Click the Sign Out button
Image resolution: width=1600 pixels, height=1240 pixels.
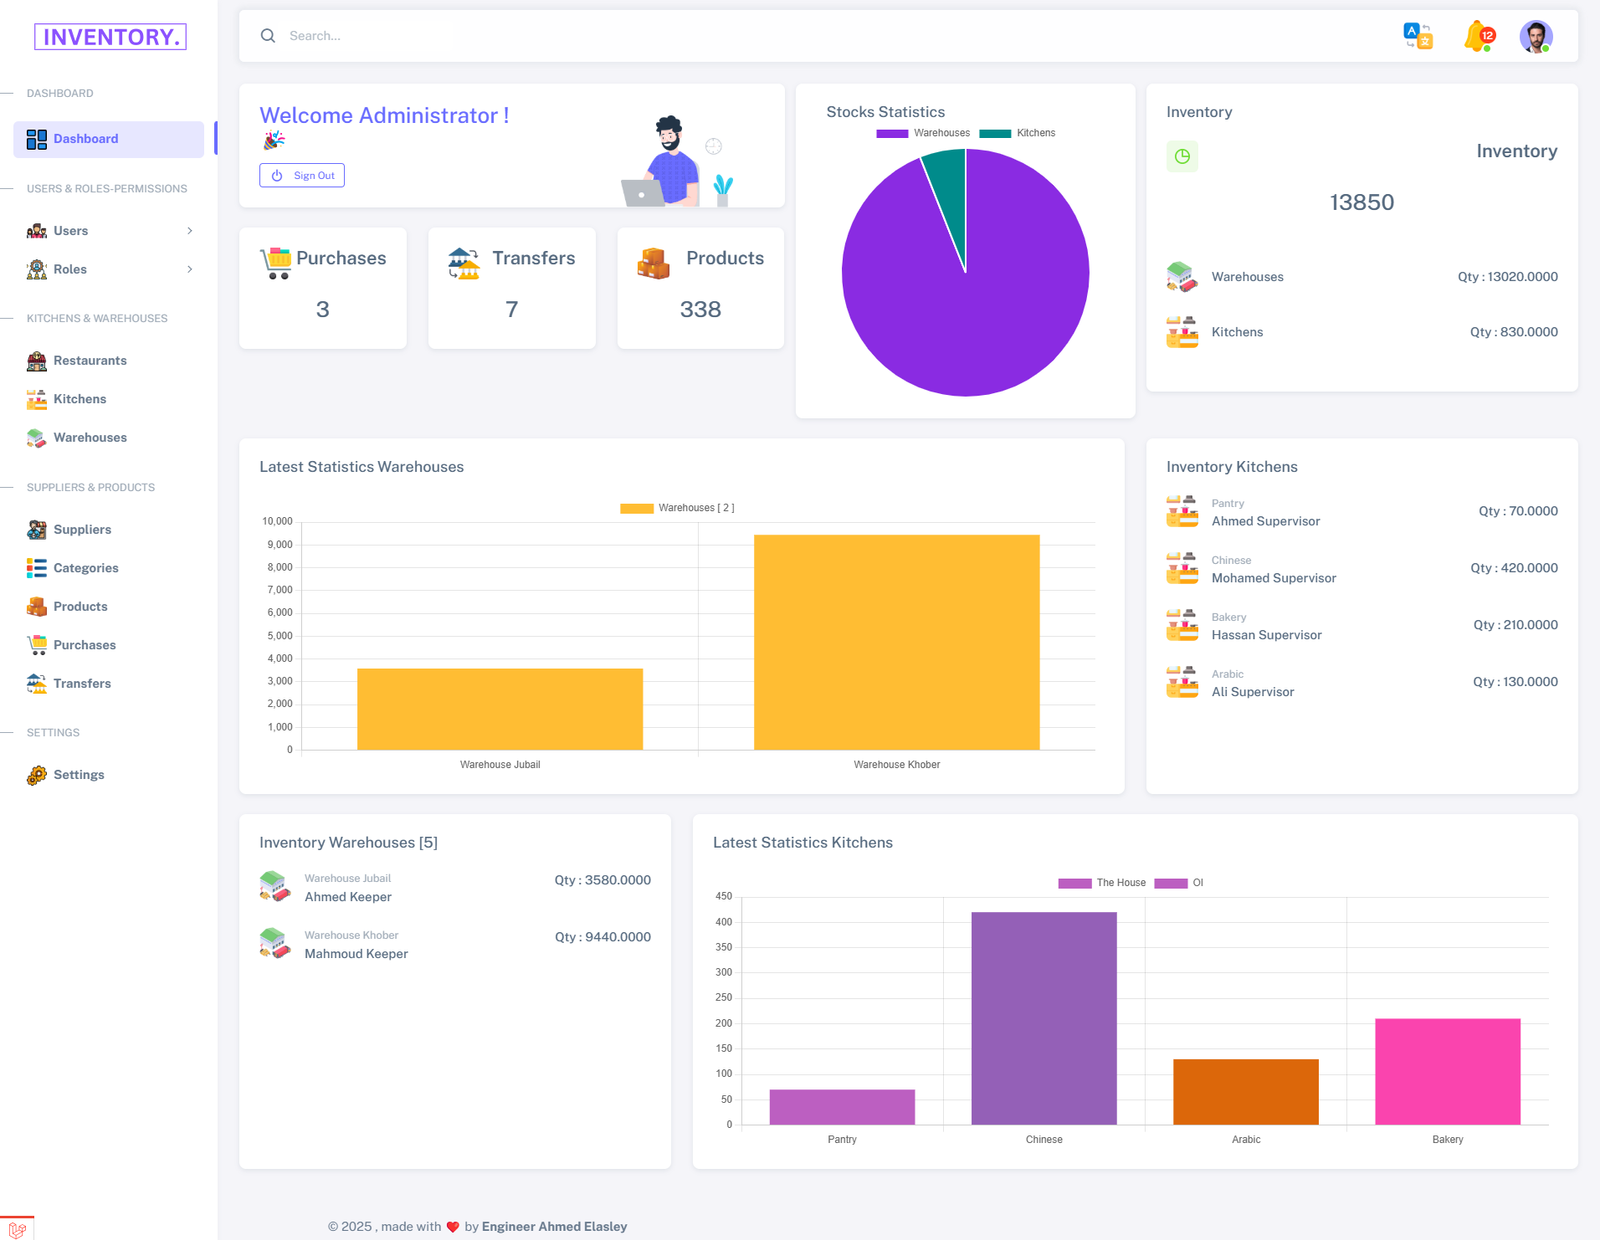[x=302, y=176]
